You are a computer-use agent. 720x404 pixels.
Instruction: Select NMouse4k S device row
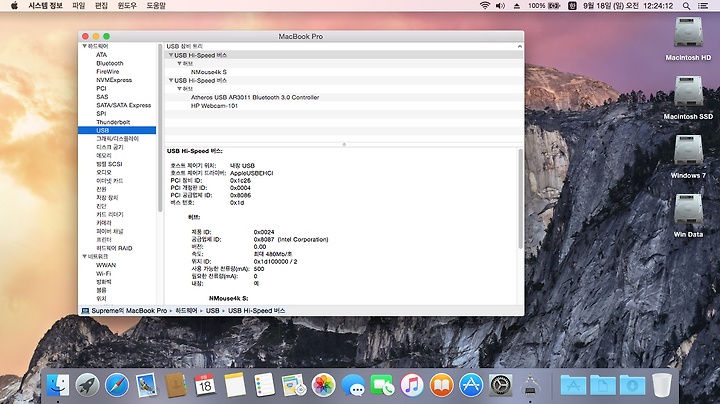point(344,72)
